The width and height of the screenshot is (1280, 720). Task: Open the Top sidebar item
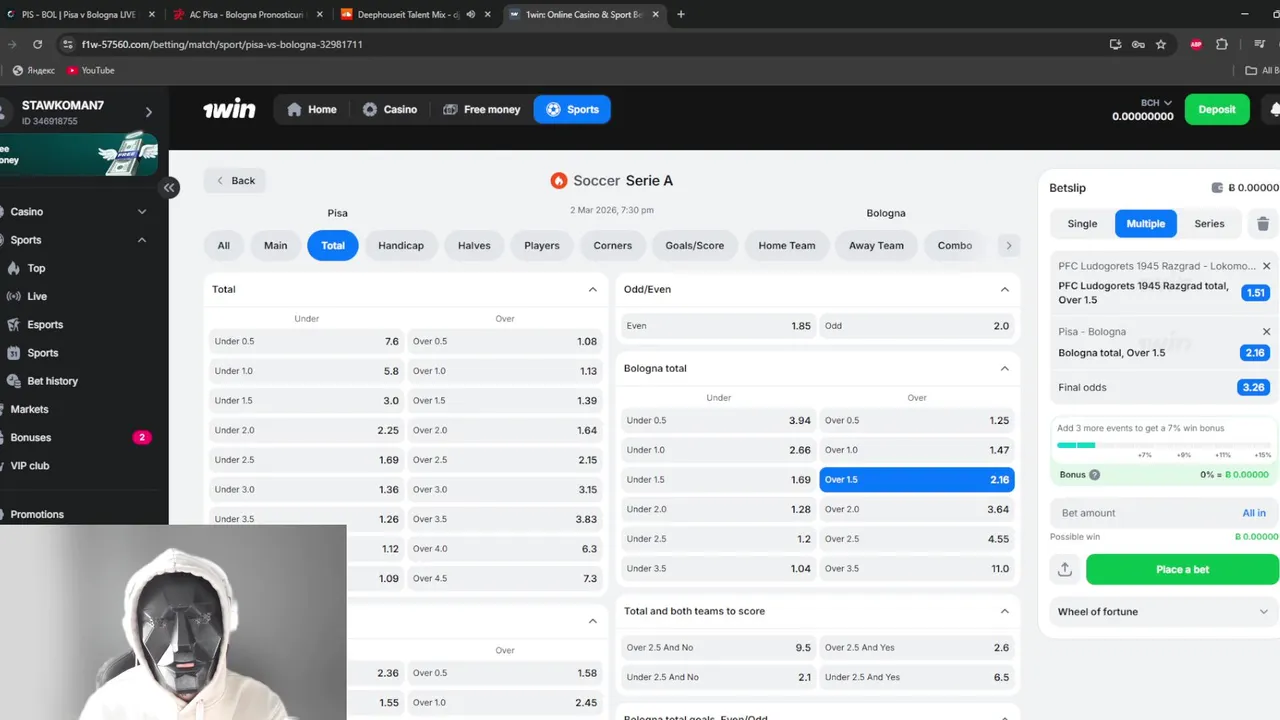36,268
